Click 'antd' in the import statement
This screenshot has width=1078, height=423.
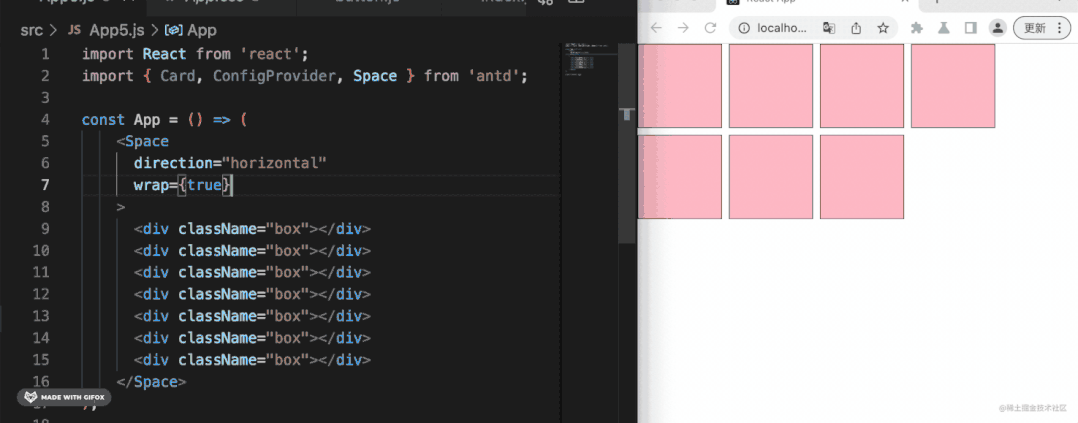[x=494, y=76]
